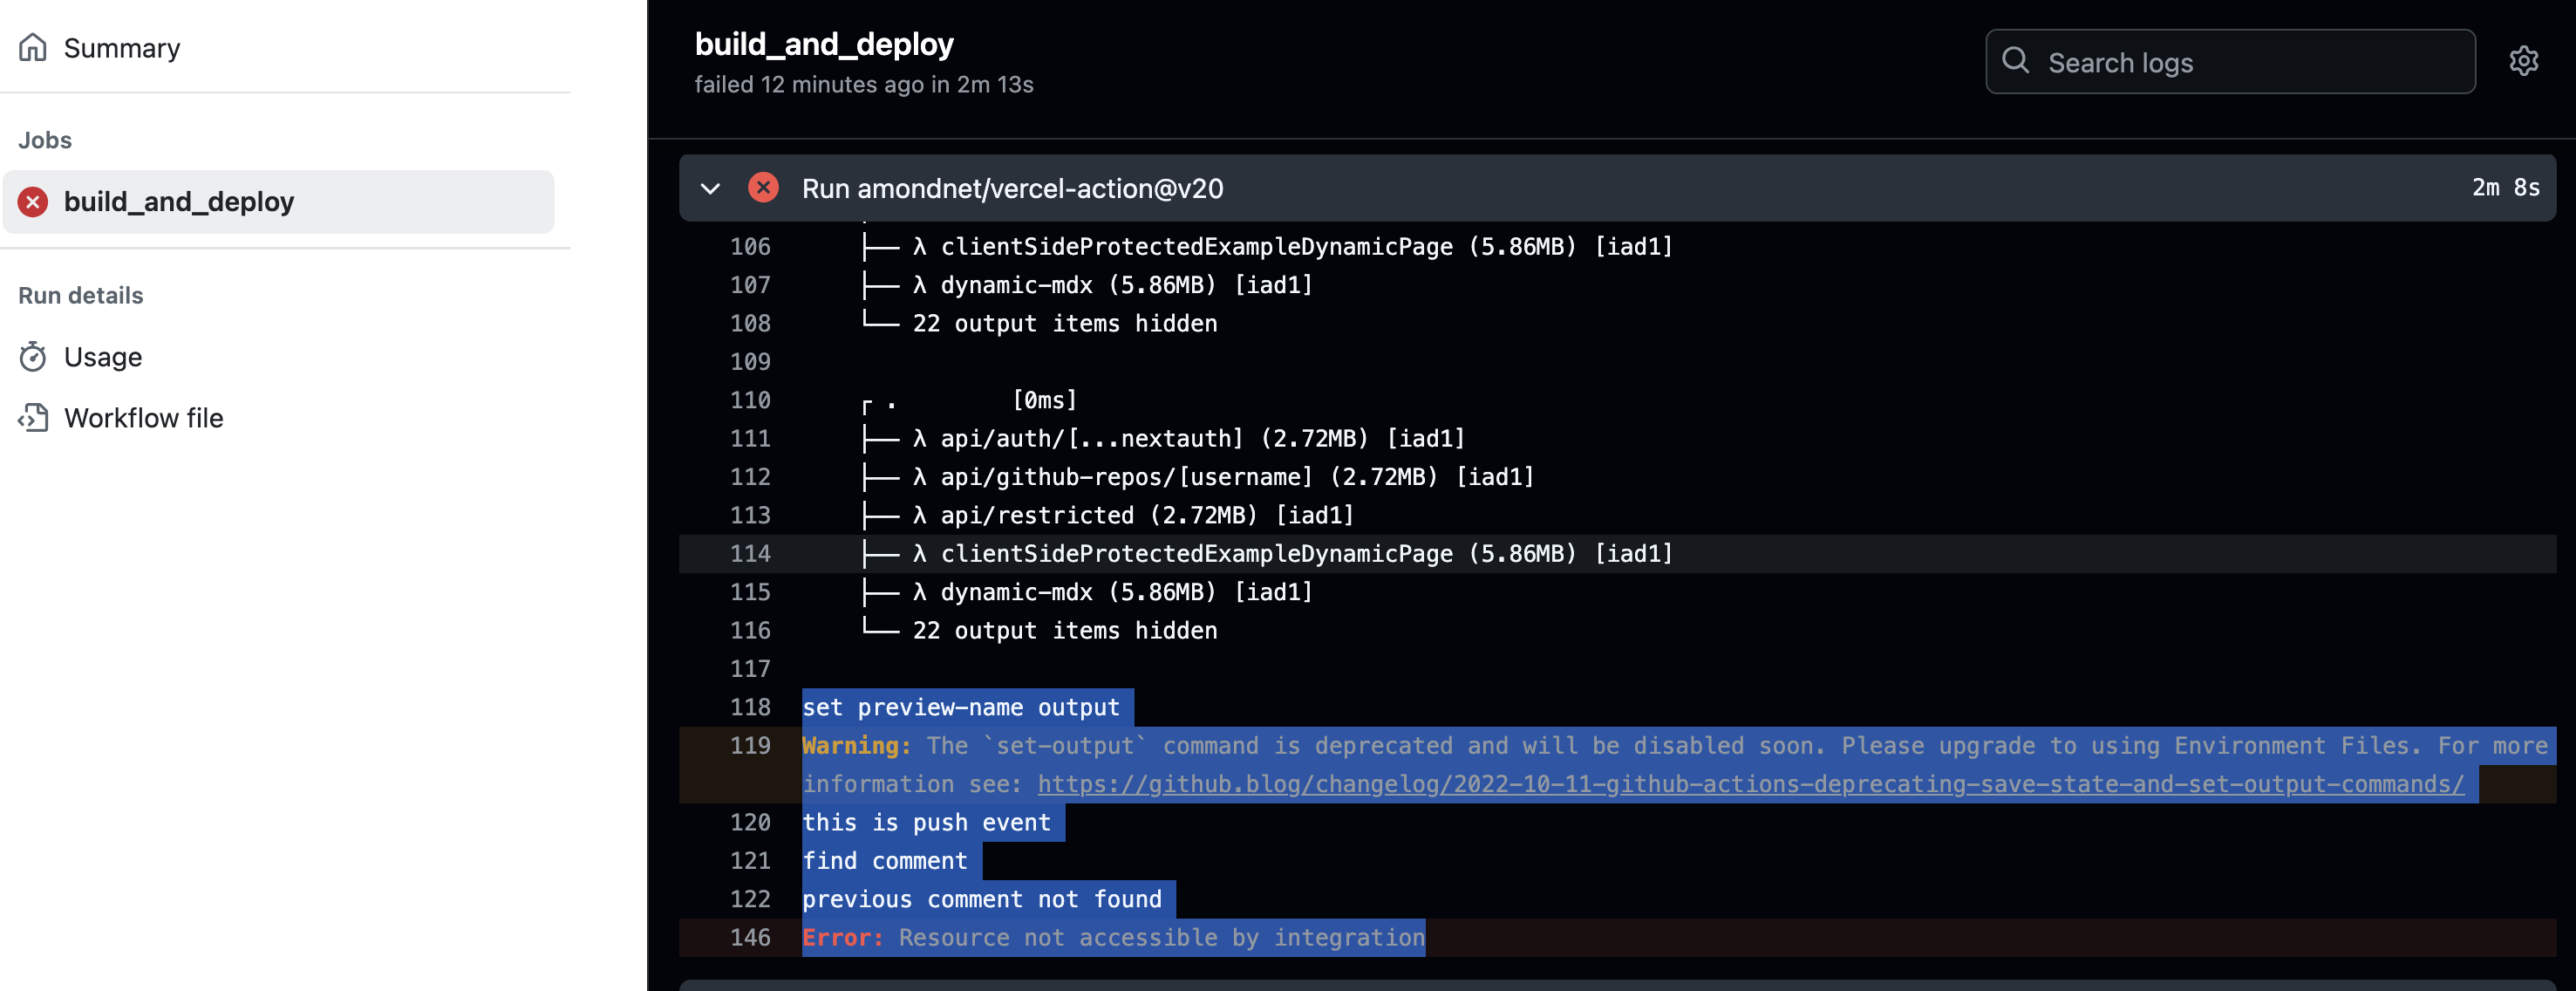Select line number 114
Viewport: 2576px width, 991px height.
750,553
